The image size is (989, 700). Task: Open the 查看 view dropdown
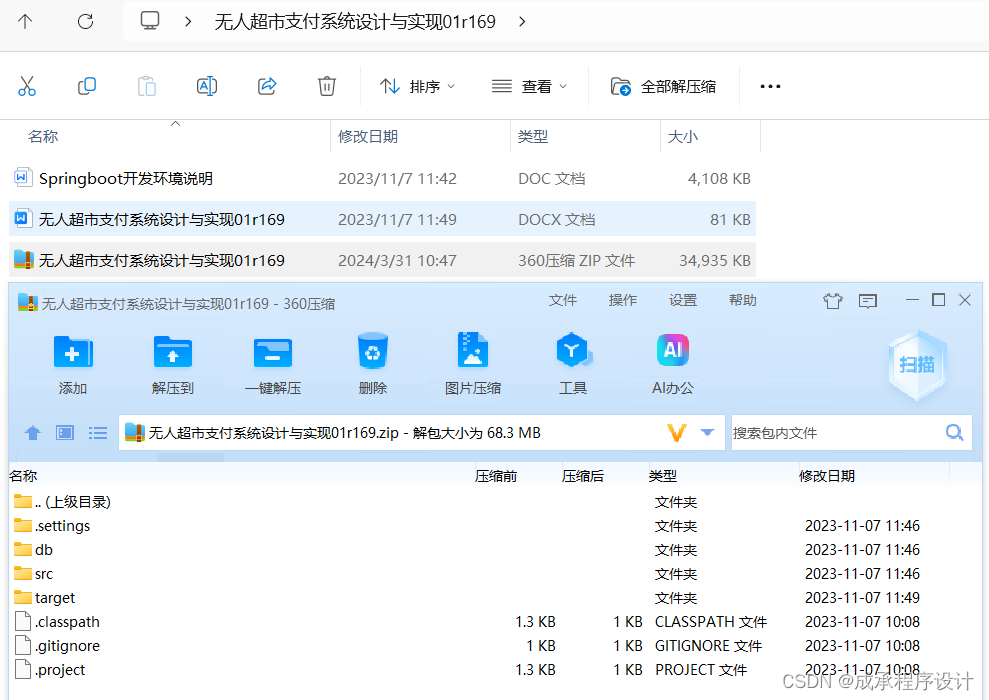point(530,86)
